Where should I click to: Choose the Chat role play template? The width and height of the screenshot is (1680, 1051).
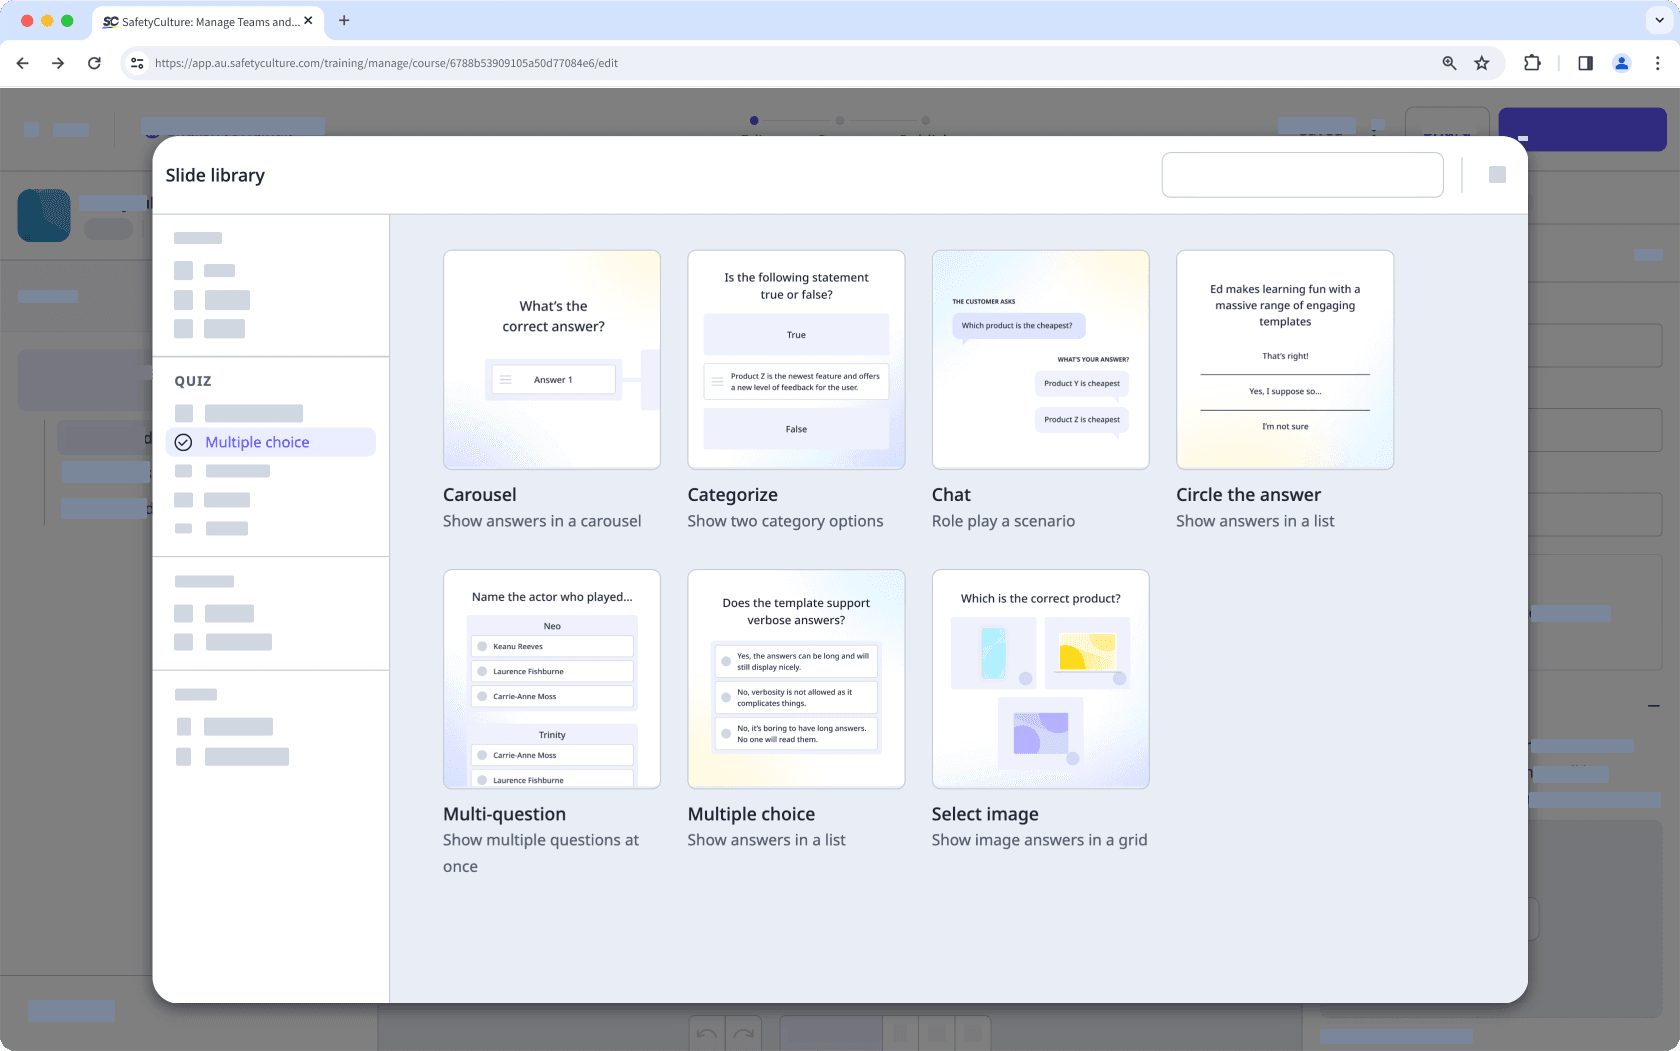[1040, 359]
